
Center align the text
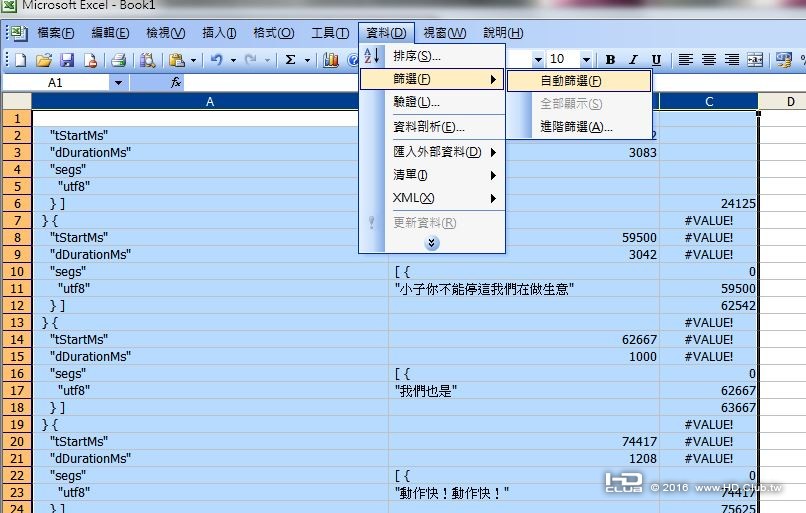708,60
